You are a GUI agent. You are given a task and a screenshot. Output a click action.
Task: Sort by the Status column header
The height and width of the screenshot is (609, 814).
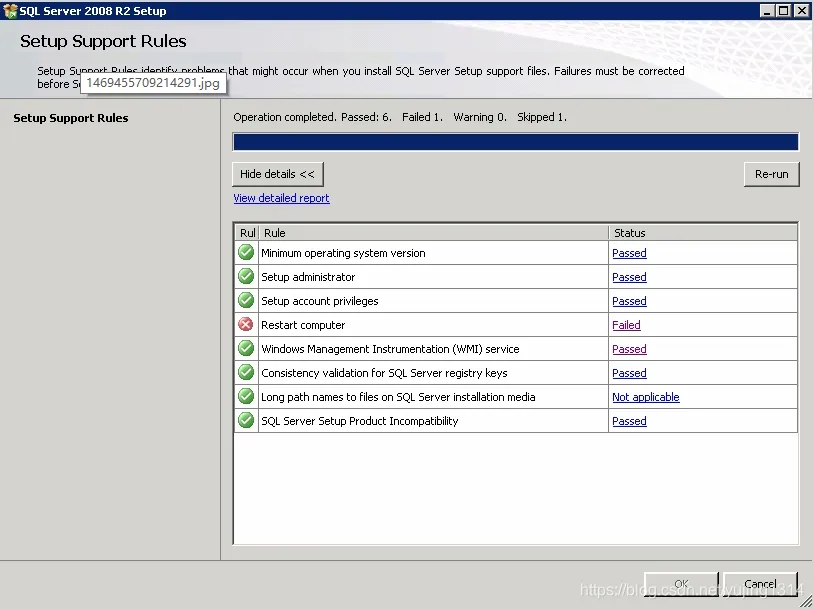[x=703, y=233]
